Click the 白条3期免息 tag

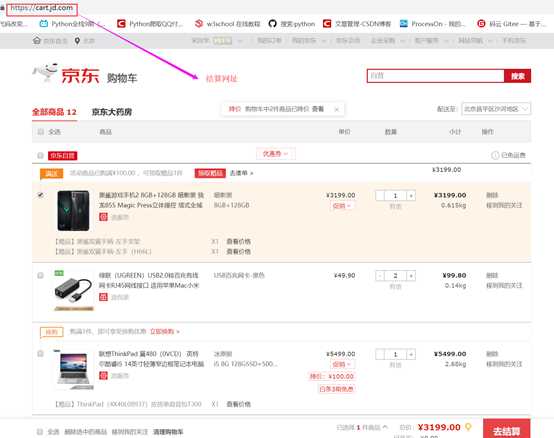coord(336,389)
